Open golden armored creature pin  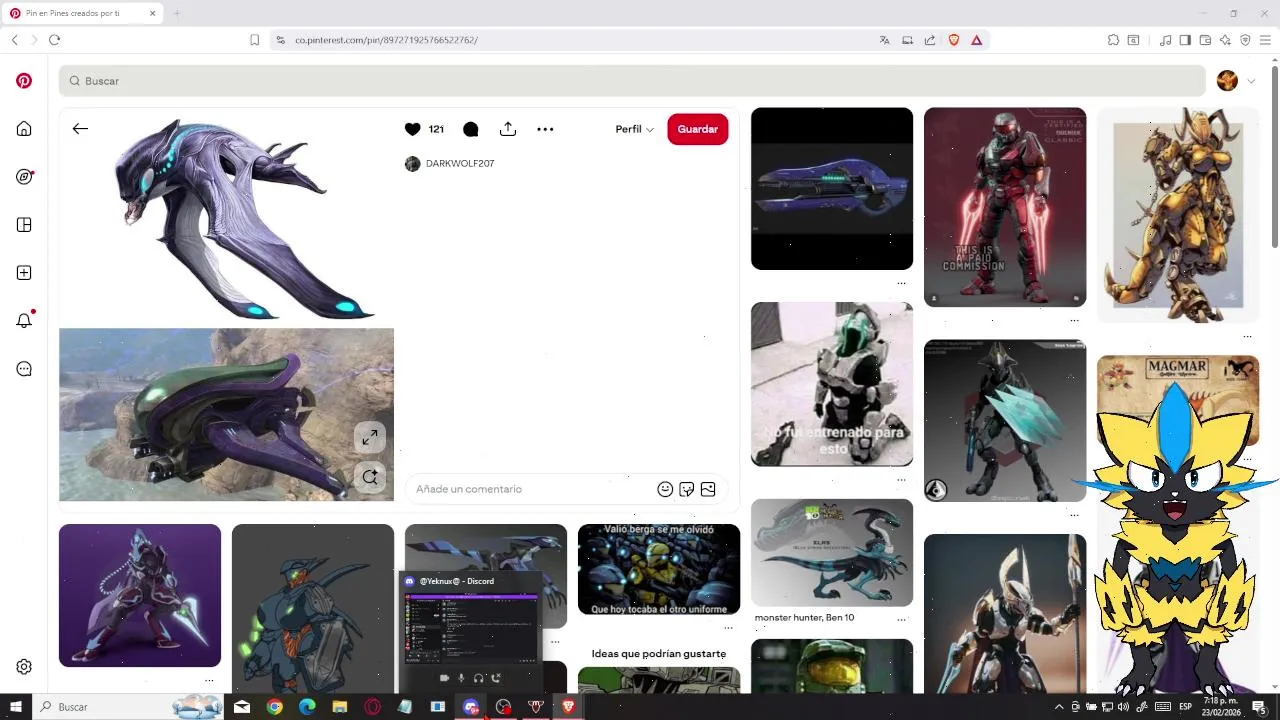[x=1178, y=215]
